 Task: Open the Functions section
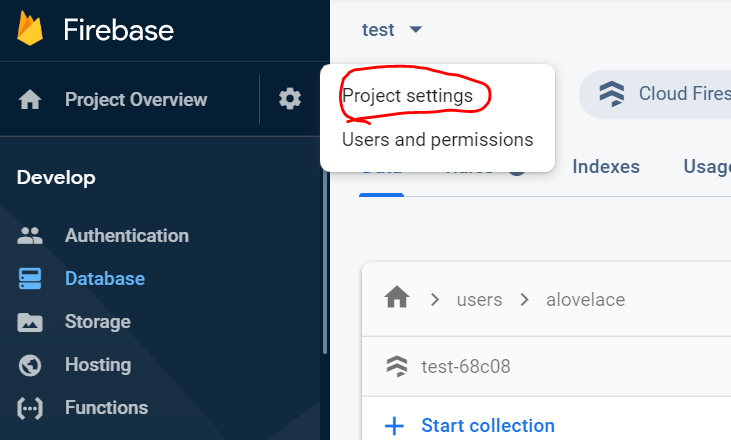point(106,408)
